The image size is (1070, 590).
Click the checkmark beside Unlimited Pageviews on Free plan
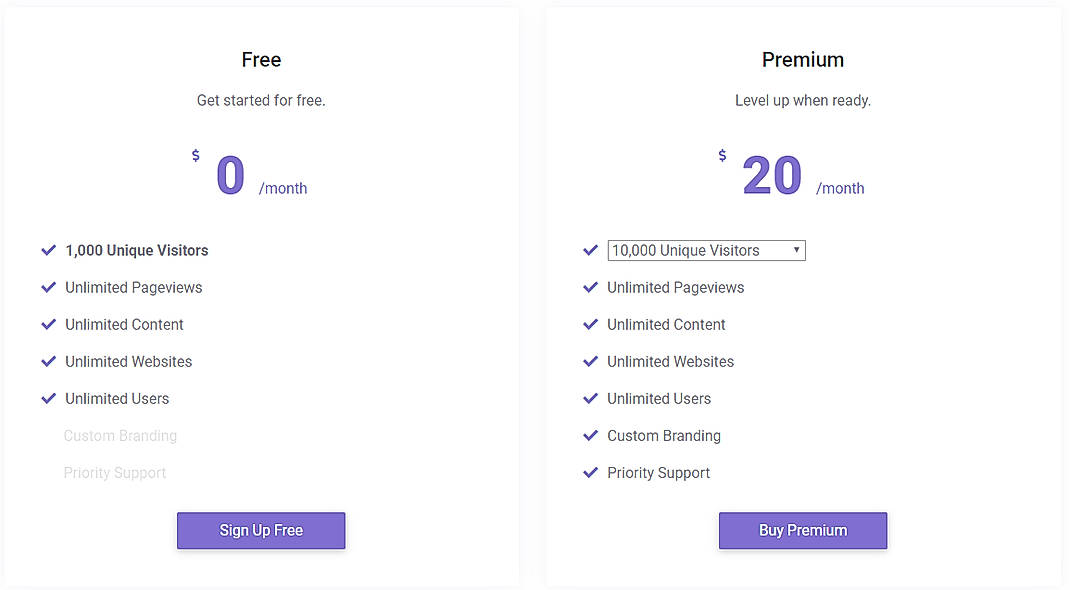[x=49, y=287]
